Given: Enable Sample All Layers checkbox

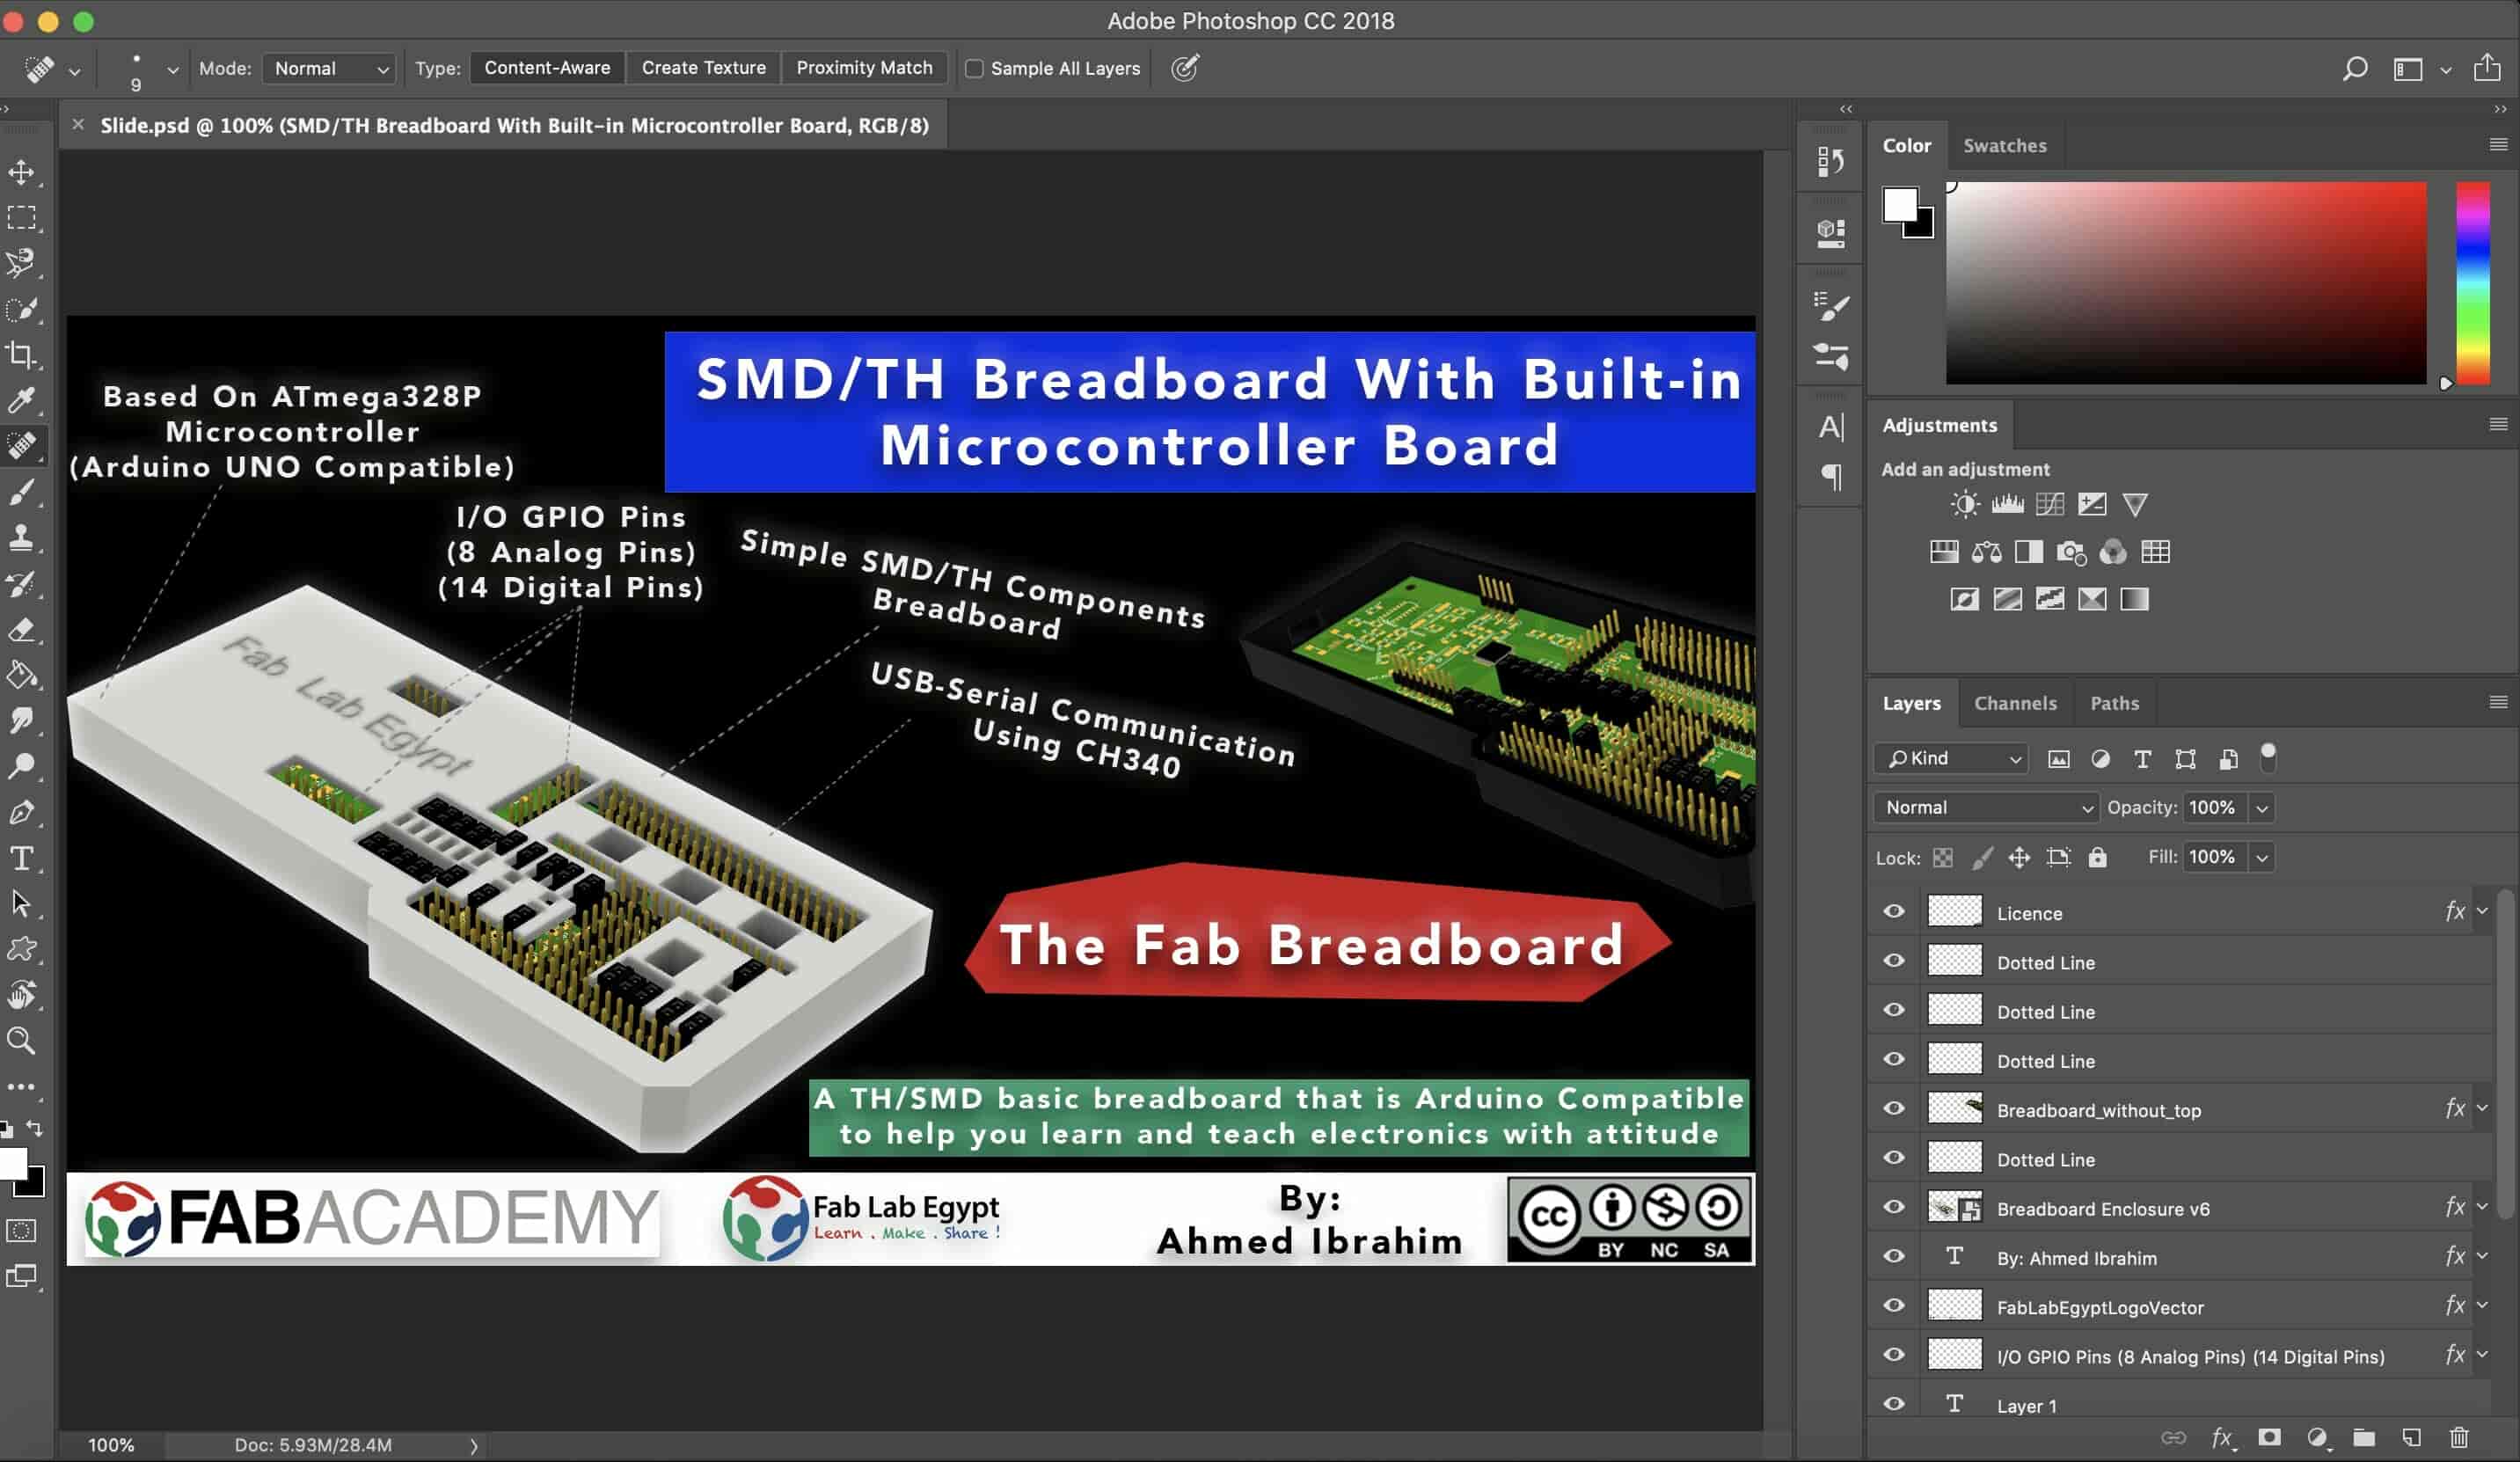Looking at the screenshot, I should point(973,68).
